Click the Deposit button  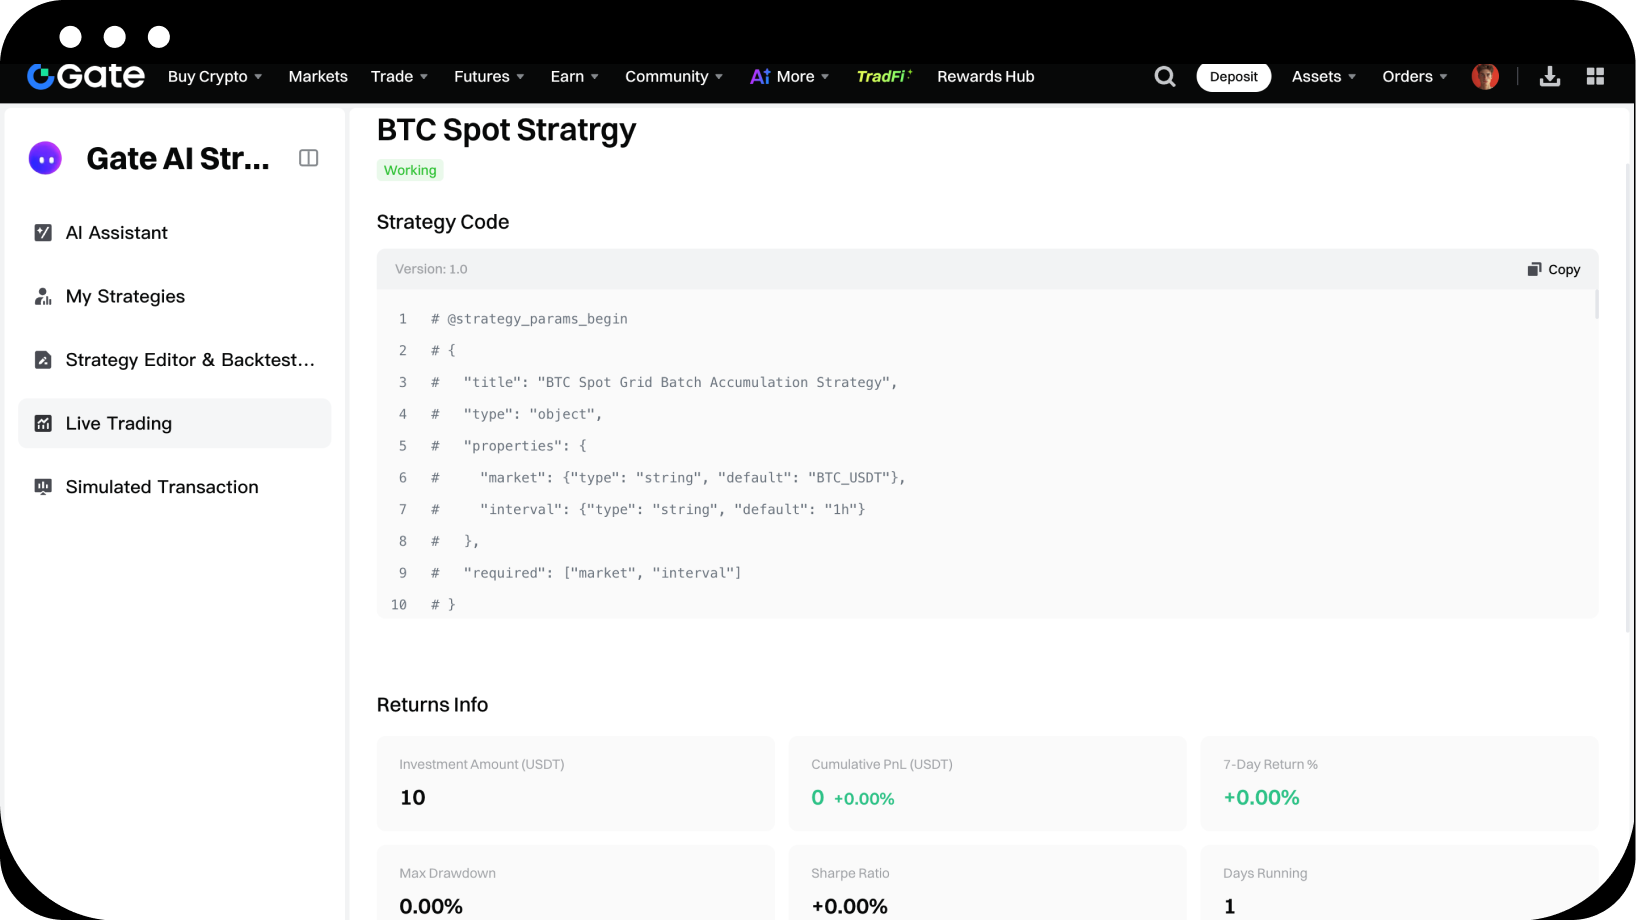pos(1234,77)
